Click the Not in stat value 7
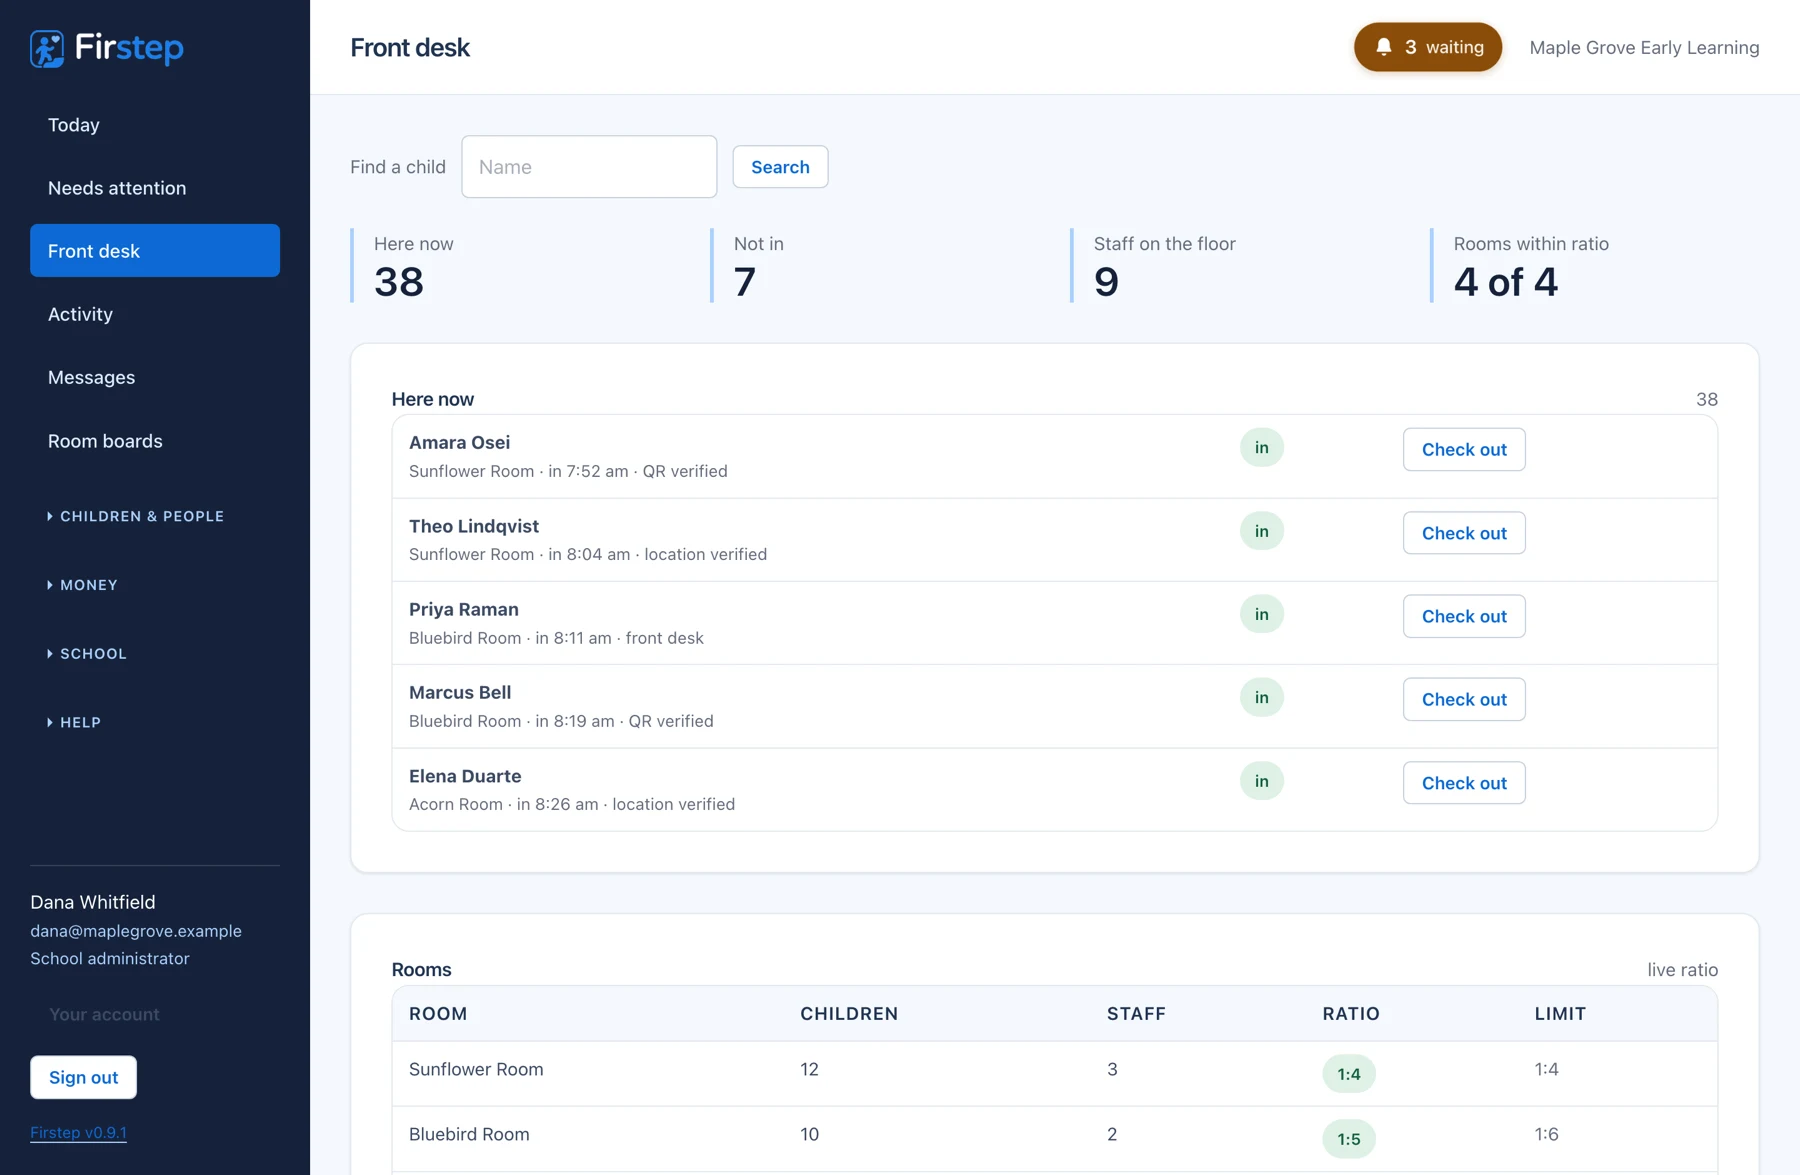1800x1175 pixels. [x=745, y=282]
